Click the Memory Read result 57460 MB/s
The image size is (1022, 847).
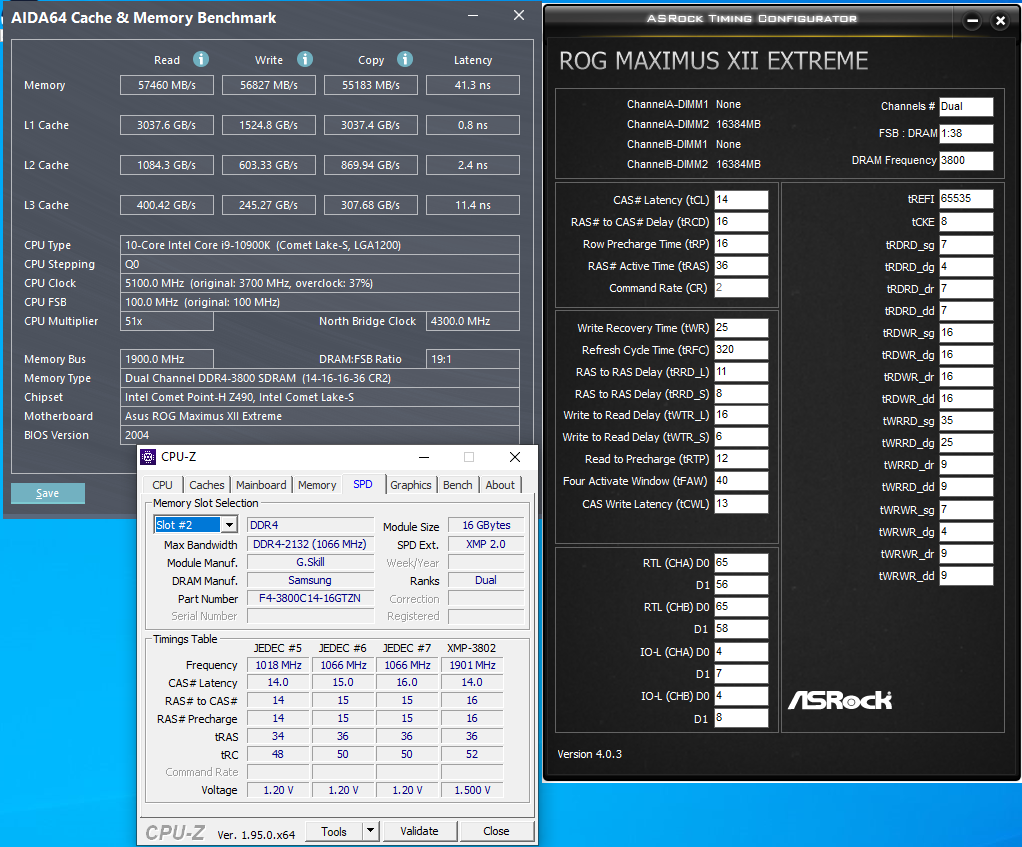[x=167, y=85]
